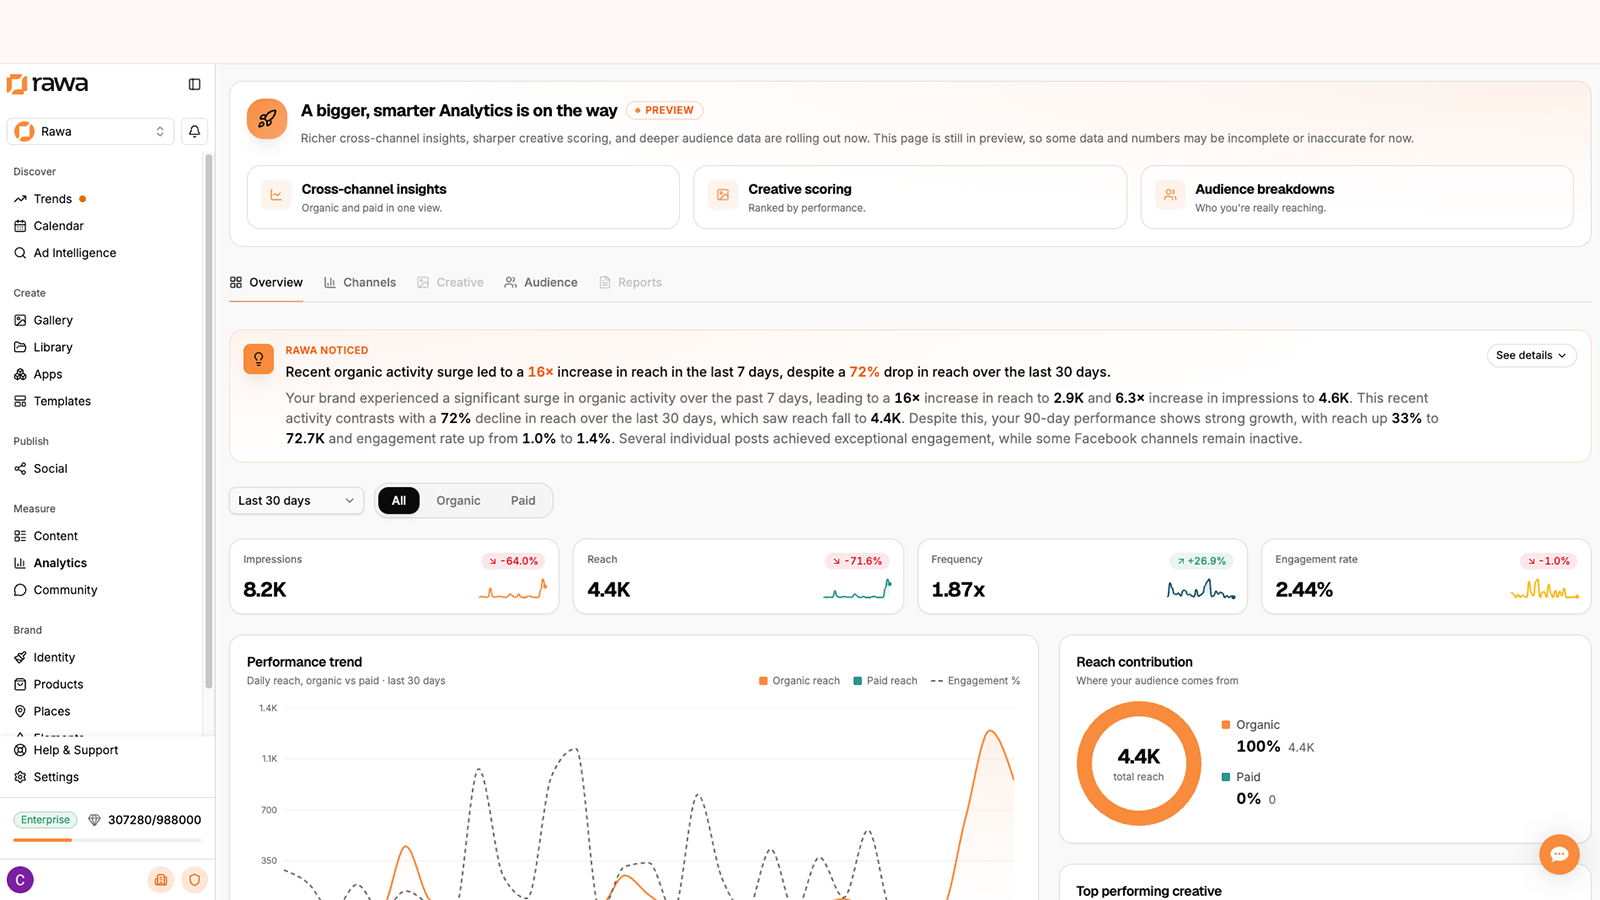Open the Last 30 days dropdown
The image size is (1600, 900).
click(296, 501)
